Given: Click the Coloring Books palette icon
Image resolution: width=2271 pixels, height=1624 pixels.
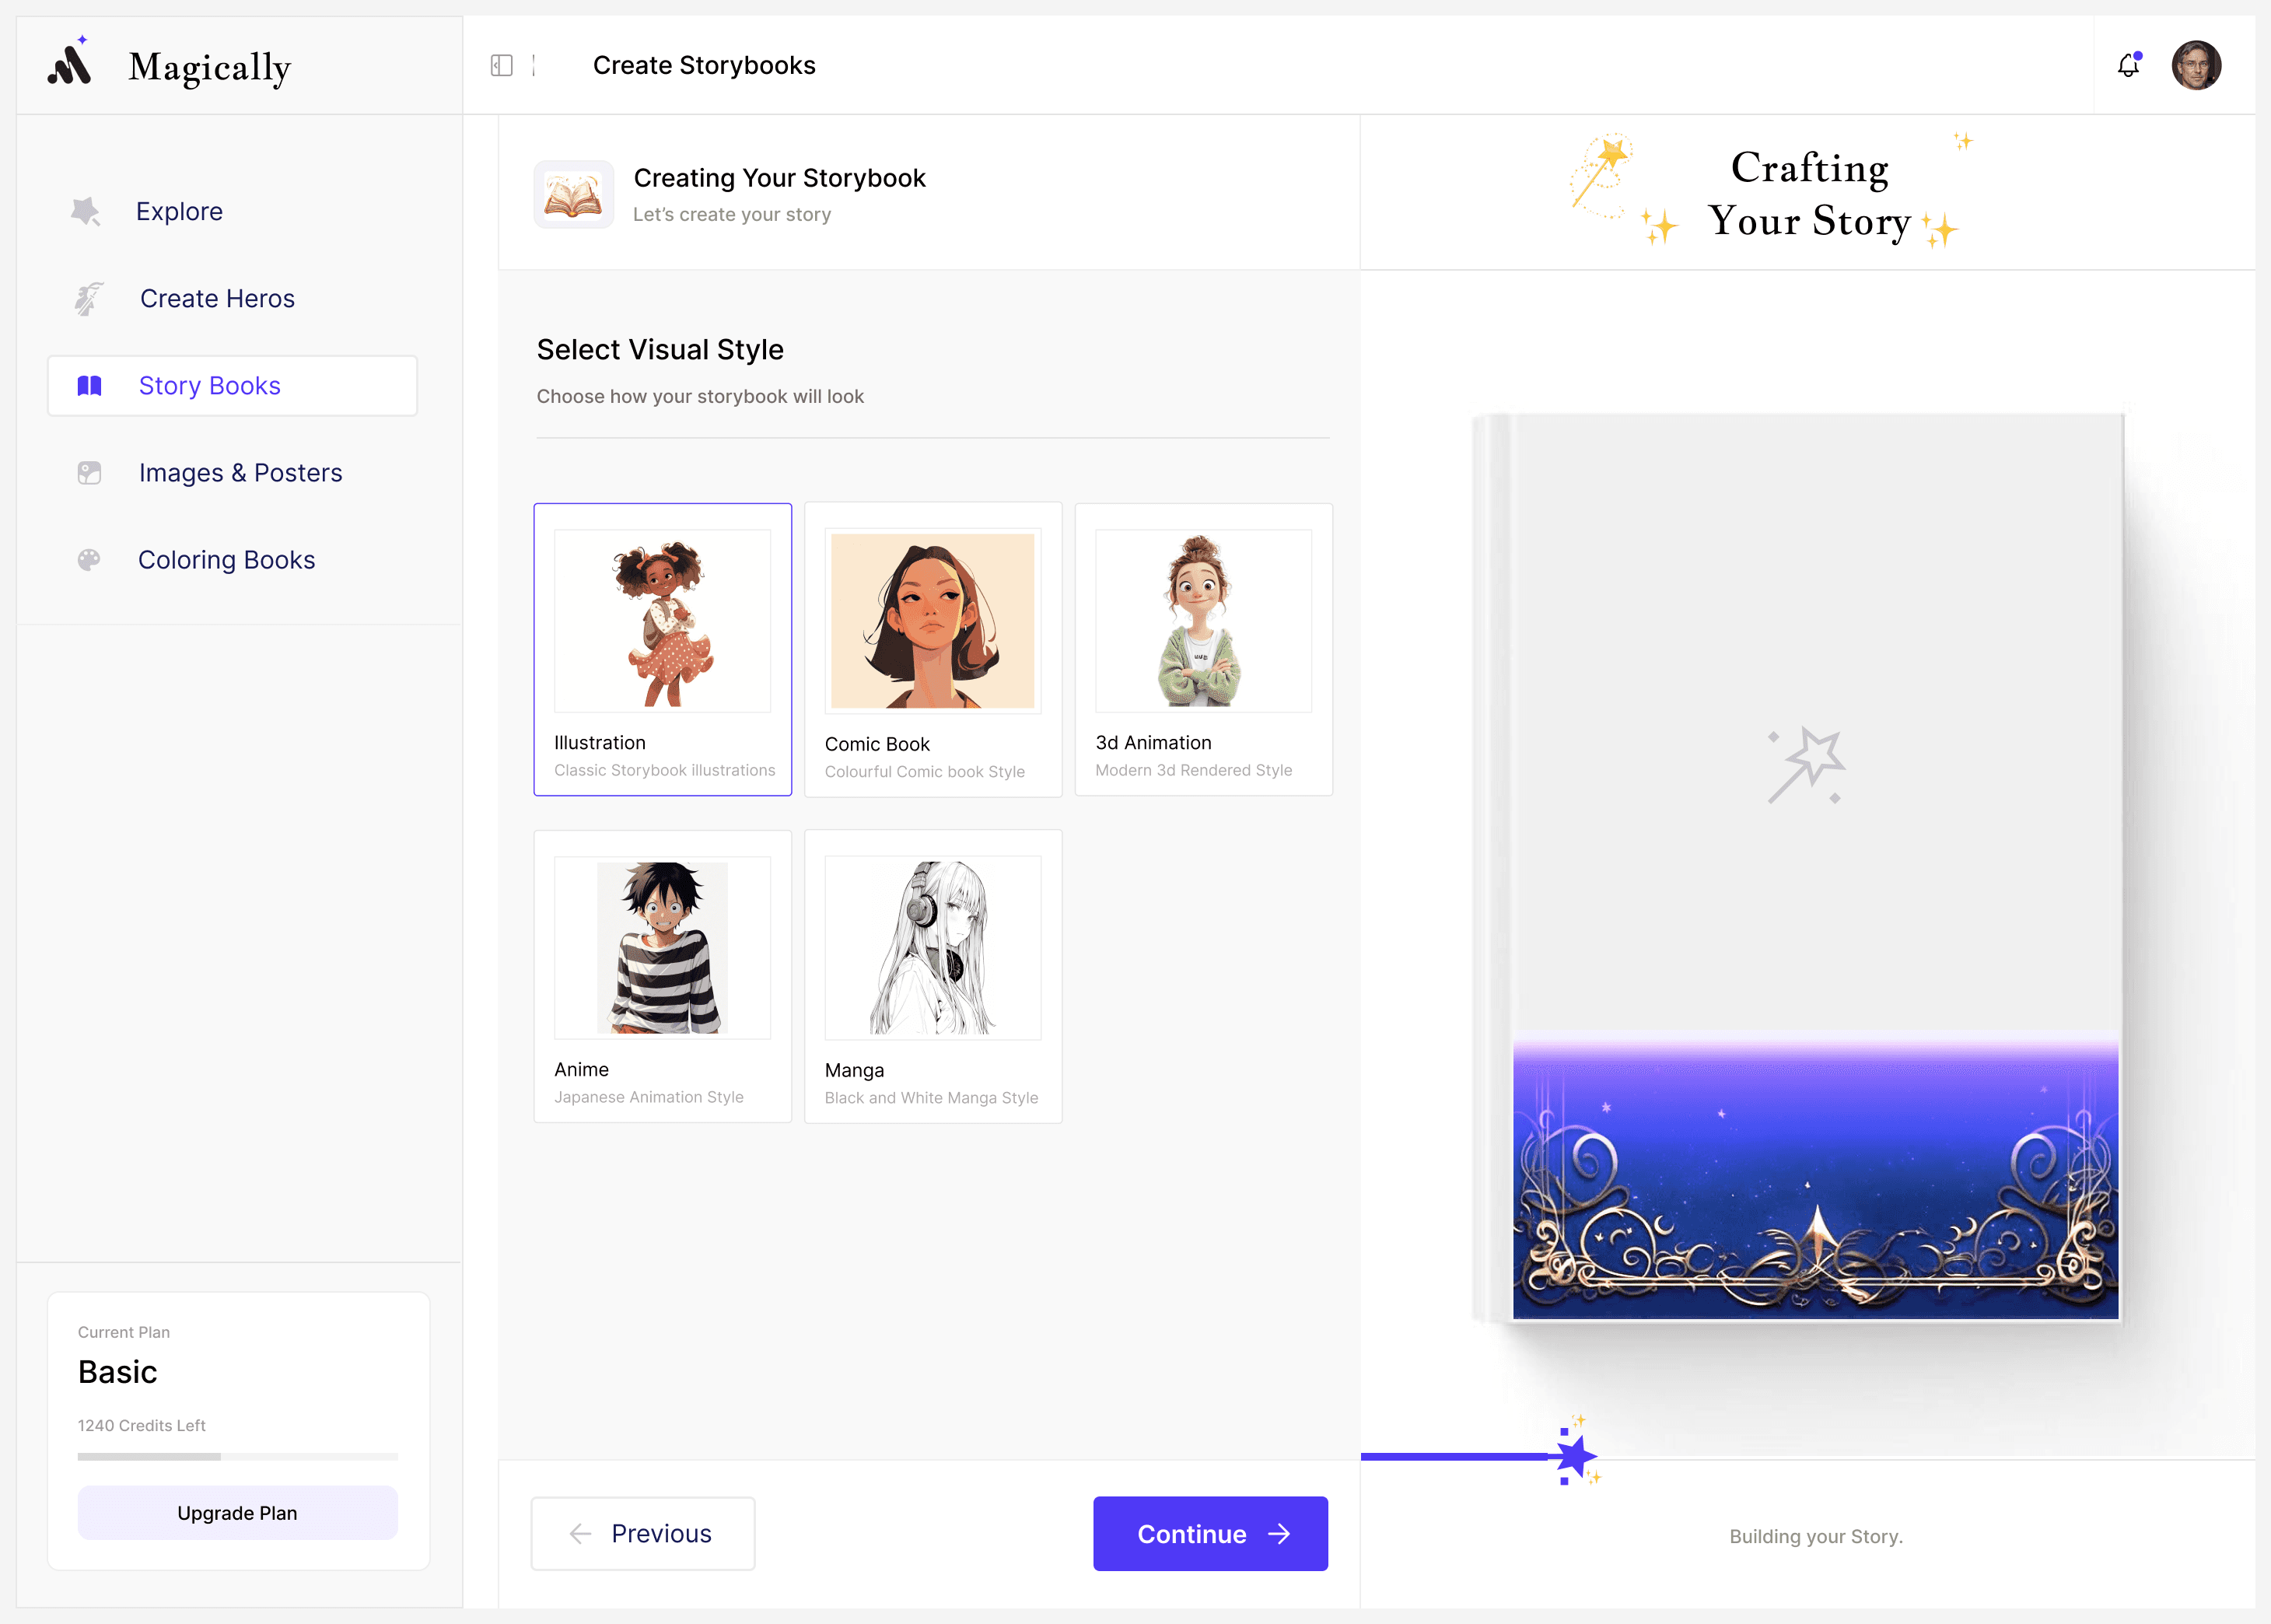Looking at the screenshot, I should pos(89,560).
